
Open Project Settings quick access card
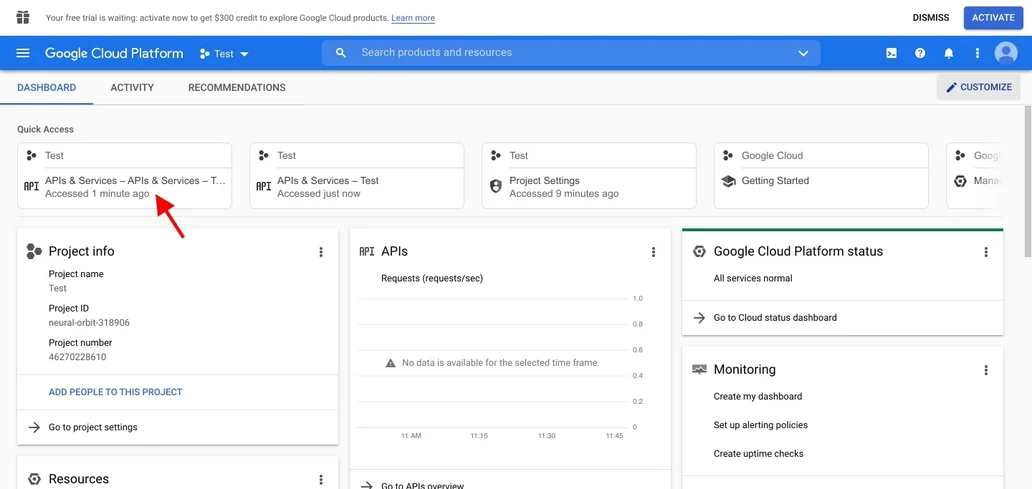click(x=589, y=176)
